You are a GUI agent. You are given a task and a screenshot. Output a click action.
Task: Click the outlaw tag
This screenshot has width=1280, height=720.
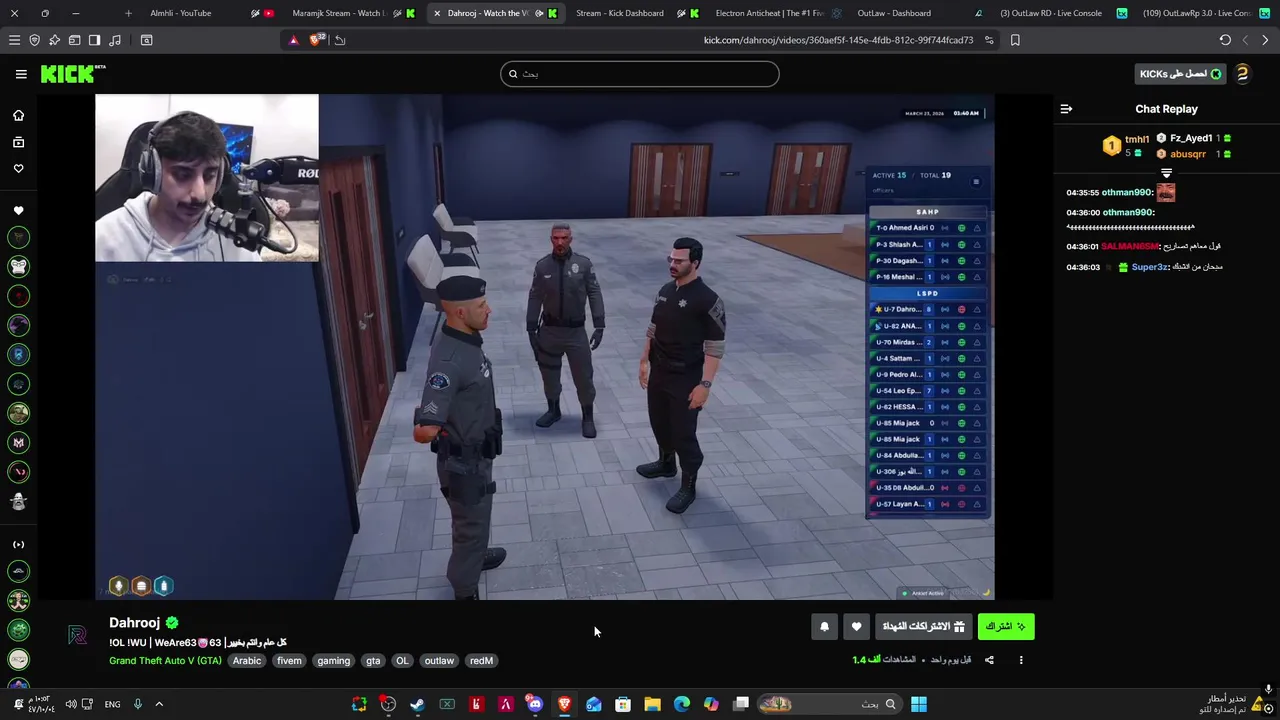[x=439, y=661]
